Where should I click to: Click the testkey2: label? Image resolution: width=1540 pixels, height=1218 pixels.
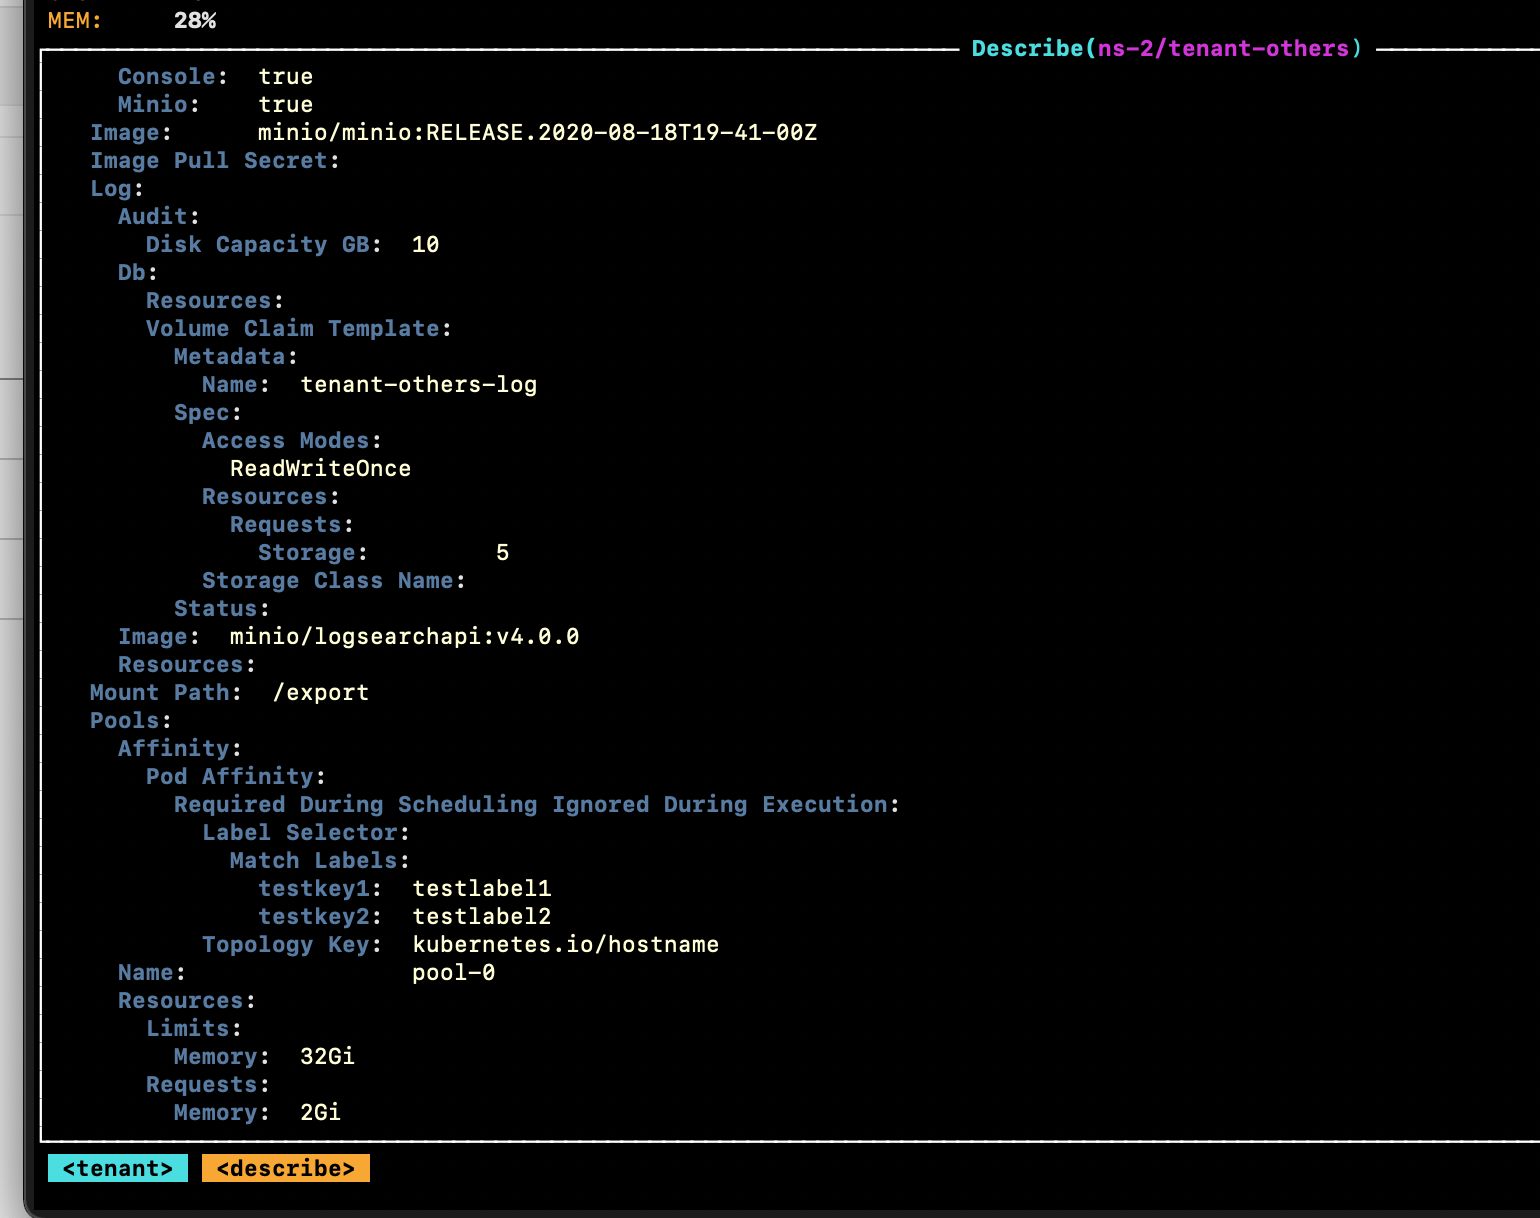320,916
